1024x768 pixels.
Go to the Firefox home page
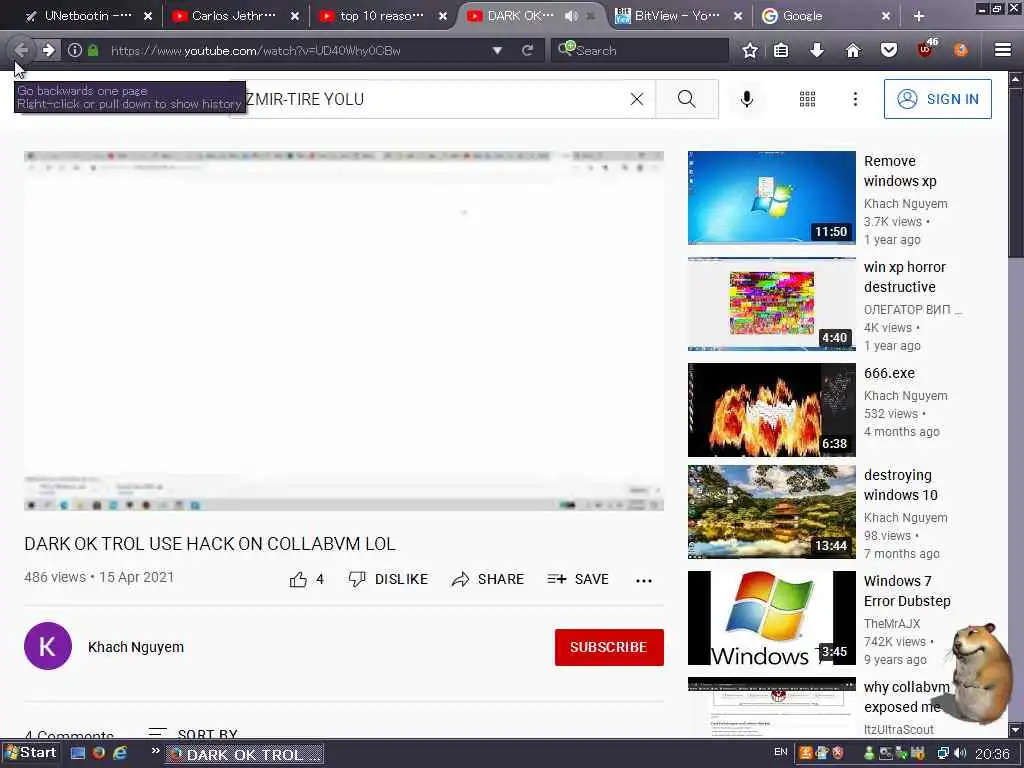[852, 50]
